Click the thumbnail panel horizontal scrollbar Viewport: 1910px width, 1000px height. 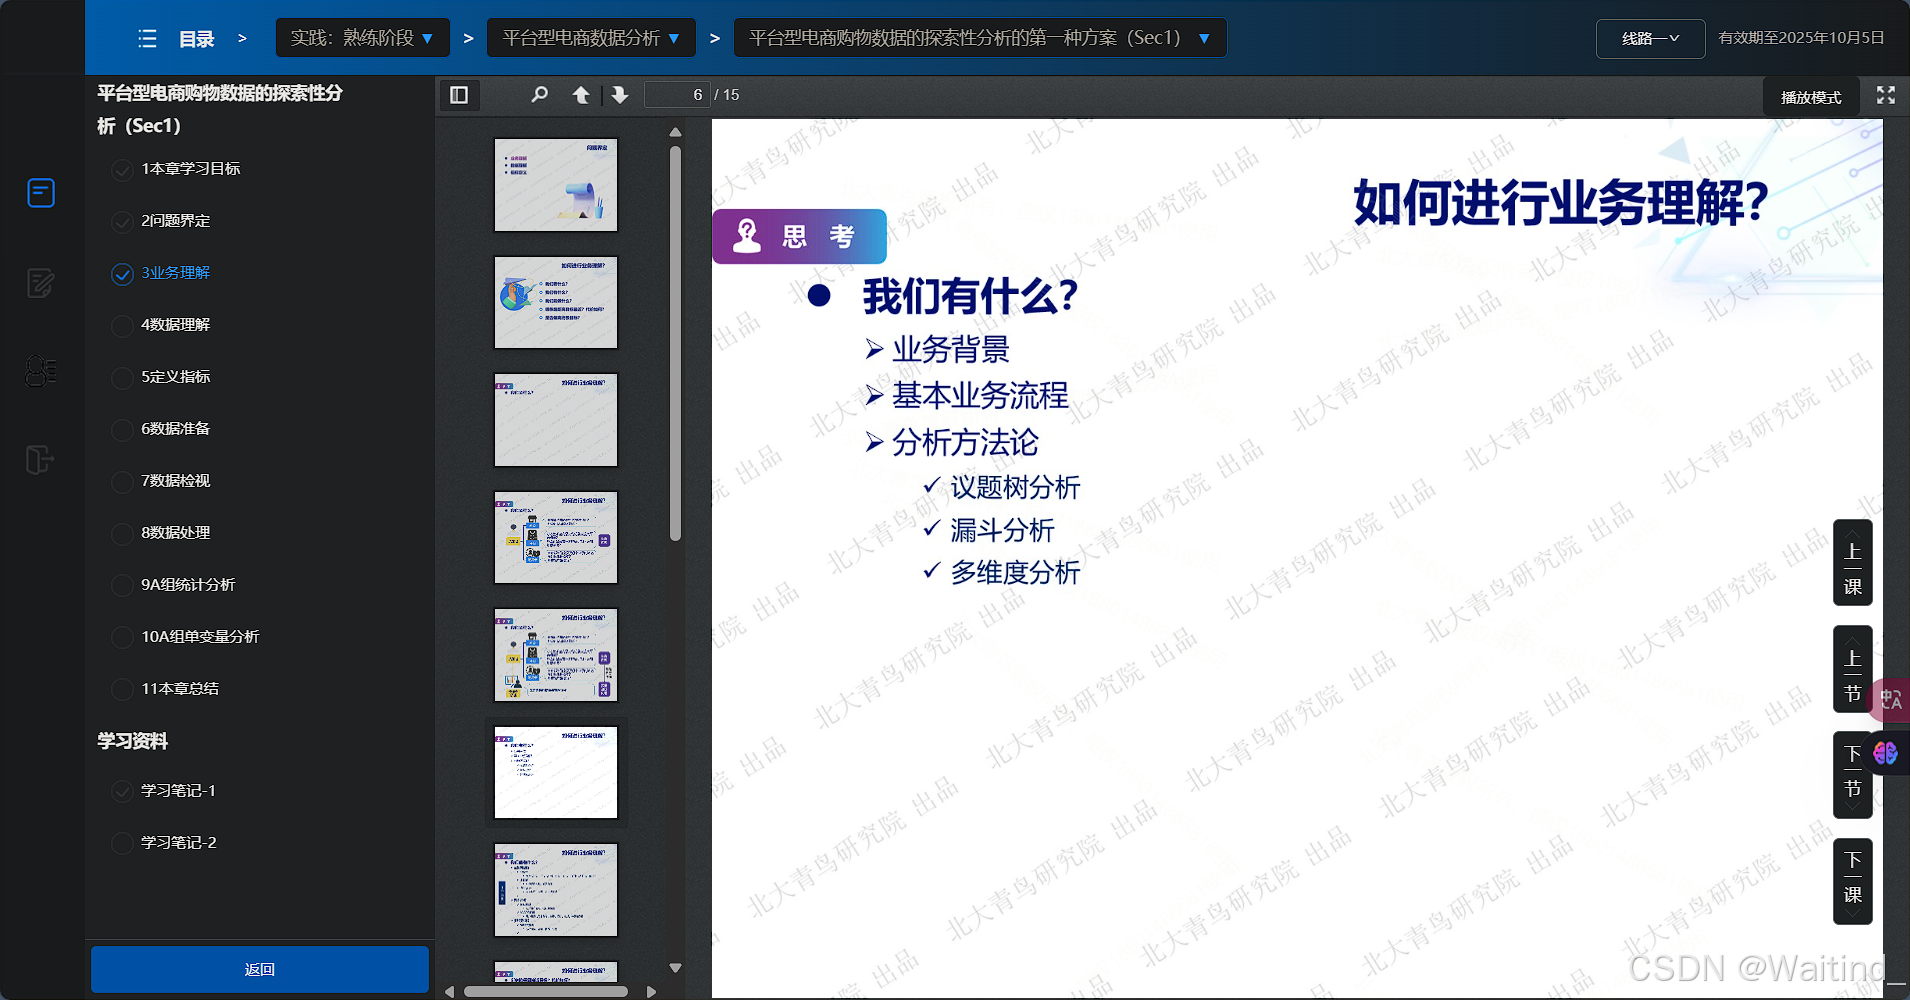[x=546, y=992]
